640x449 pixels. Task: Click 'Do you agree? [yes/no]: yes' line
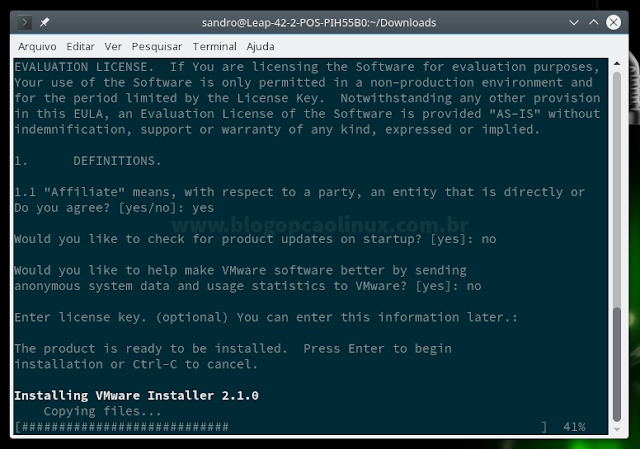pyautogui.click(x=114, y=208)
